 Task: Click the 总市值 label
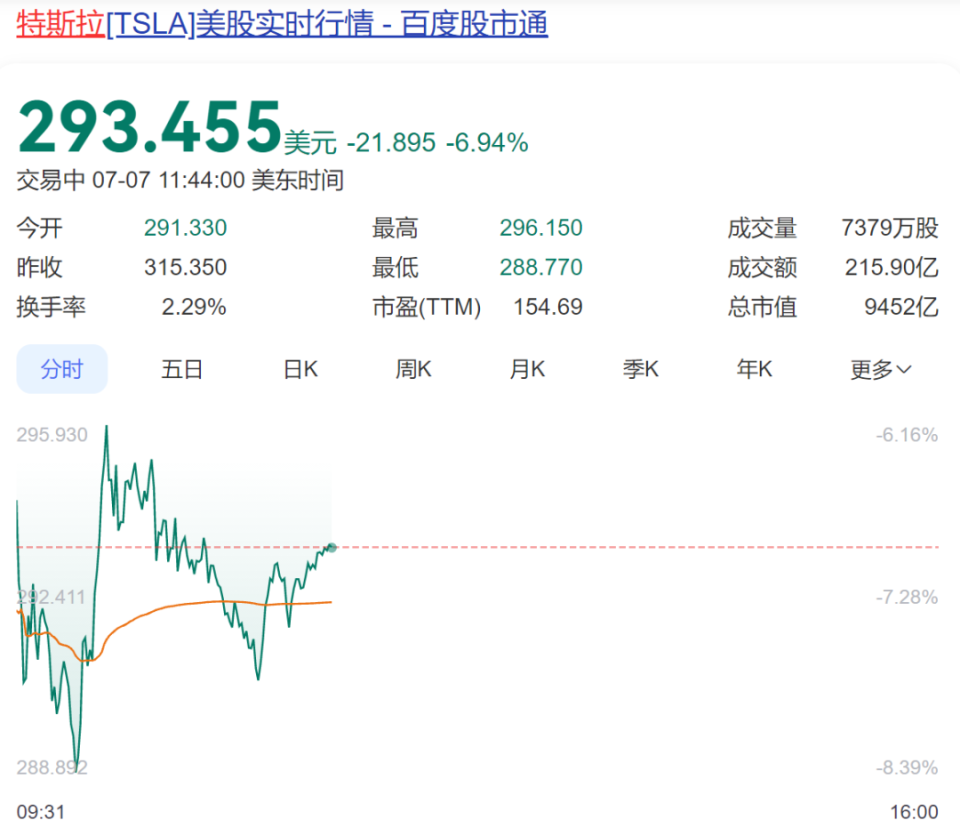click(x=762, y=307)
